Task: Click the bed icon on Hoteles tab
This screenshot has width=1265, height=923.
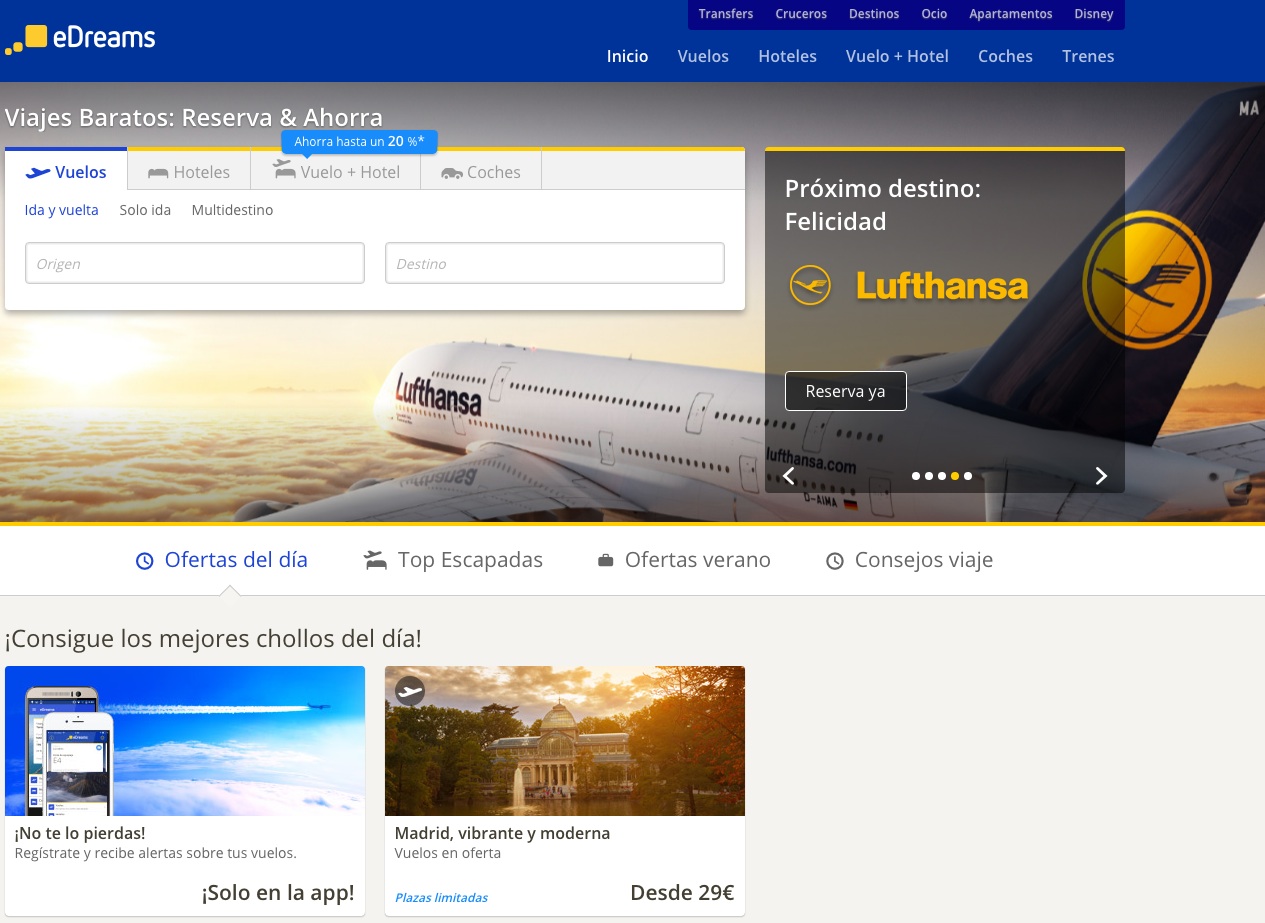Action: 158,172
